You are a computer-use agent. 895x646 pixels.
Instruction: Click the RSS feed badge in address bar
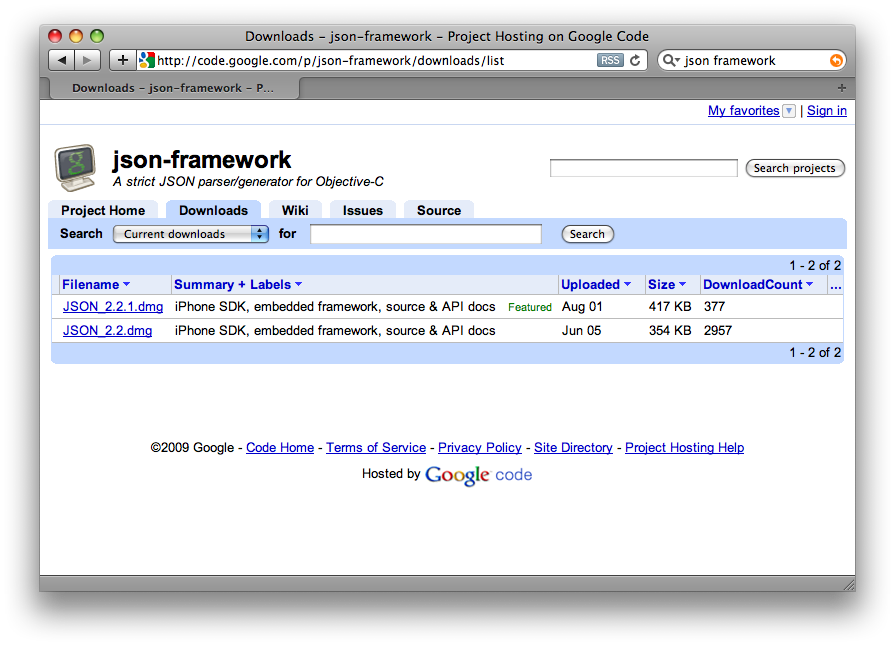coord(610,60)
